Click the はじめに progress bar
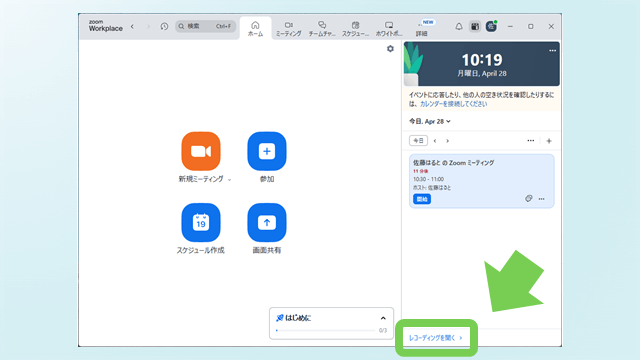 click(x=326, y=330)
